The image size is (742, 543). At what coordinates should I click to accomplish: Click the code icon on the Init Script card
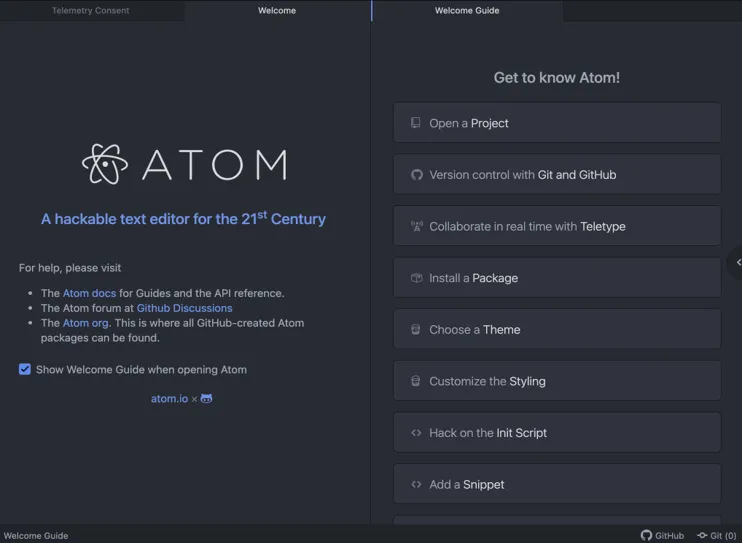point(416,433)
